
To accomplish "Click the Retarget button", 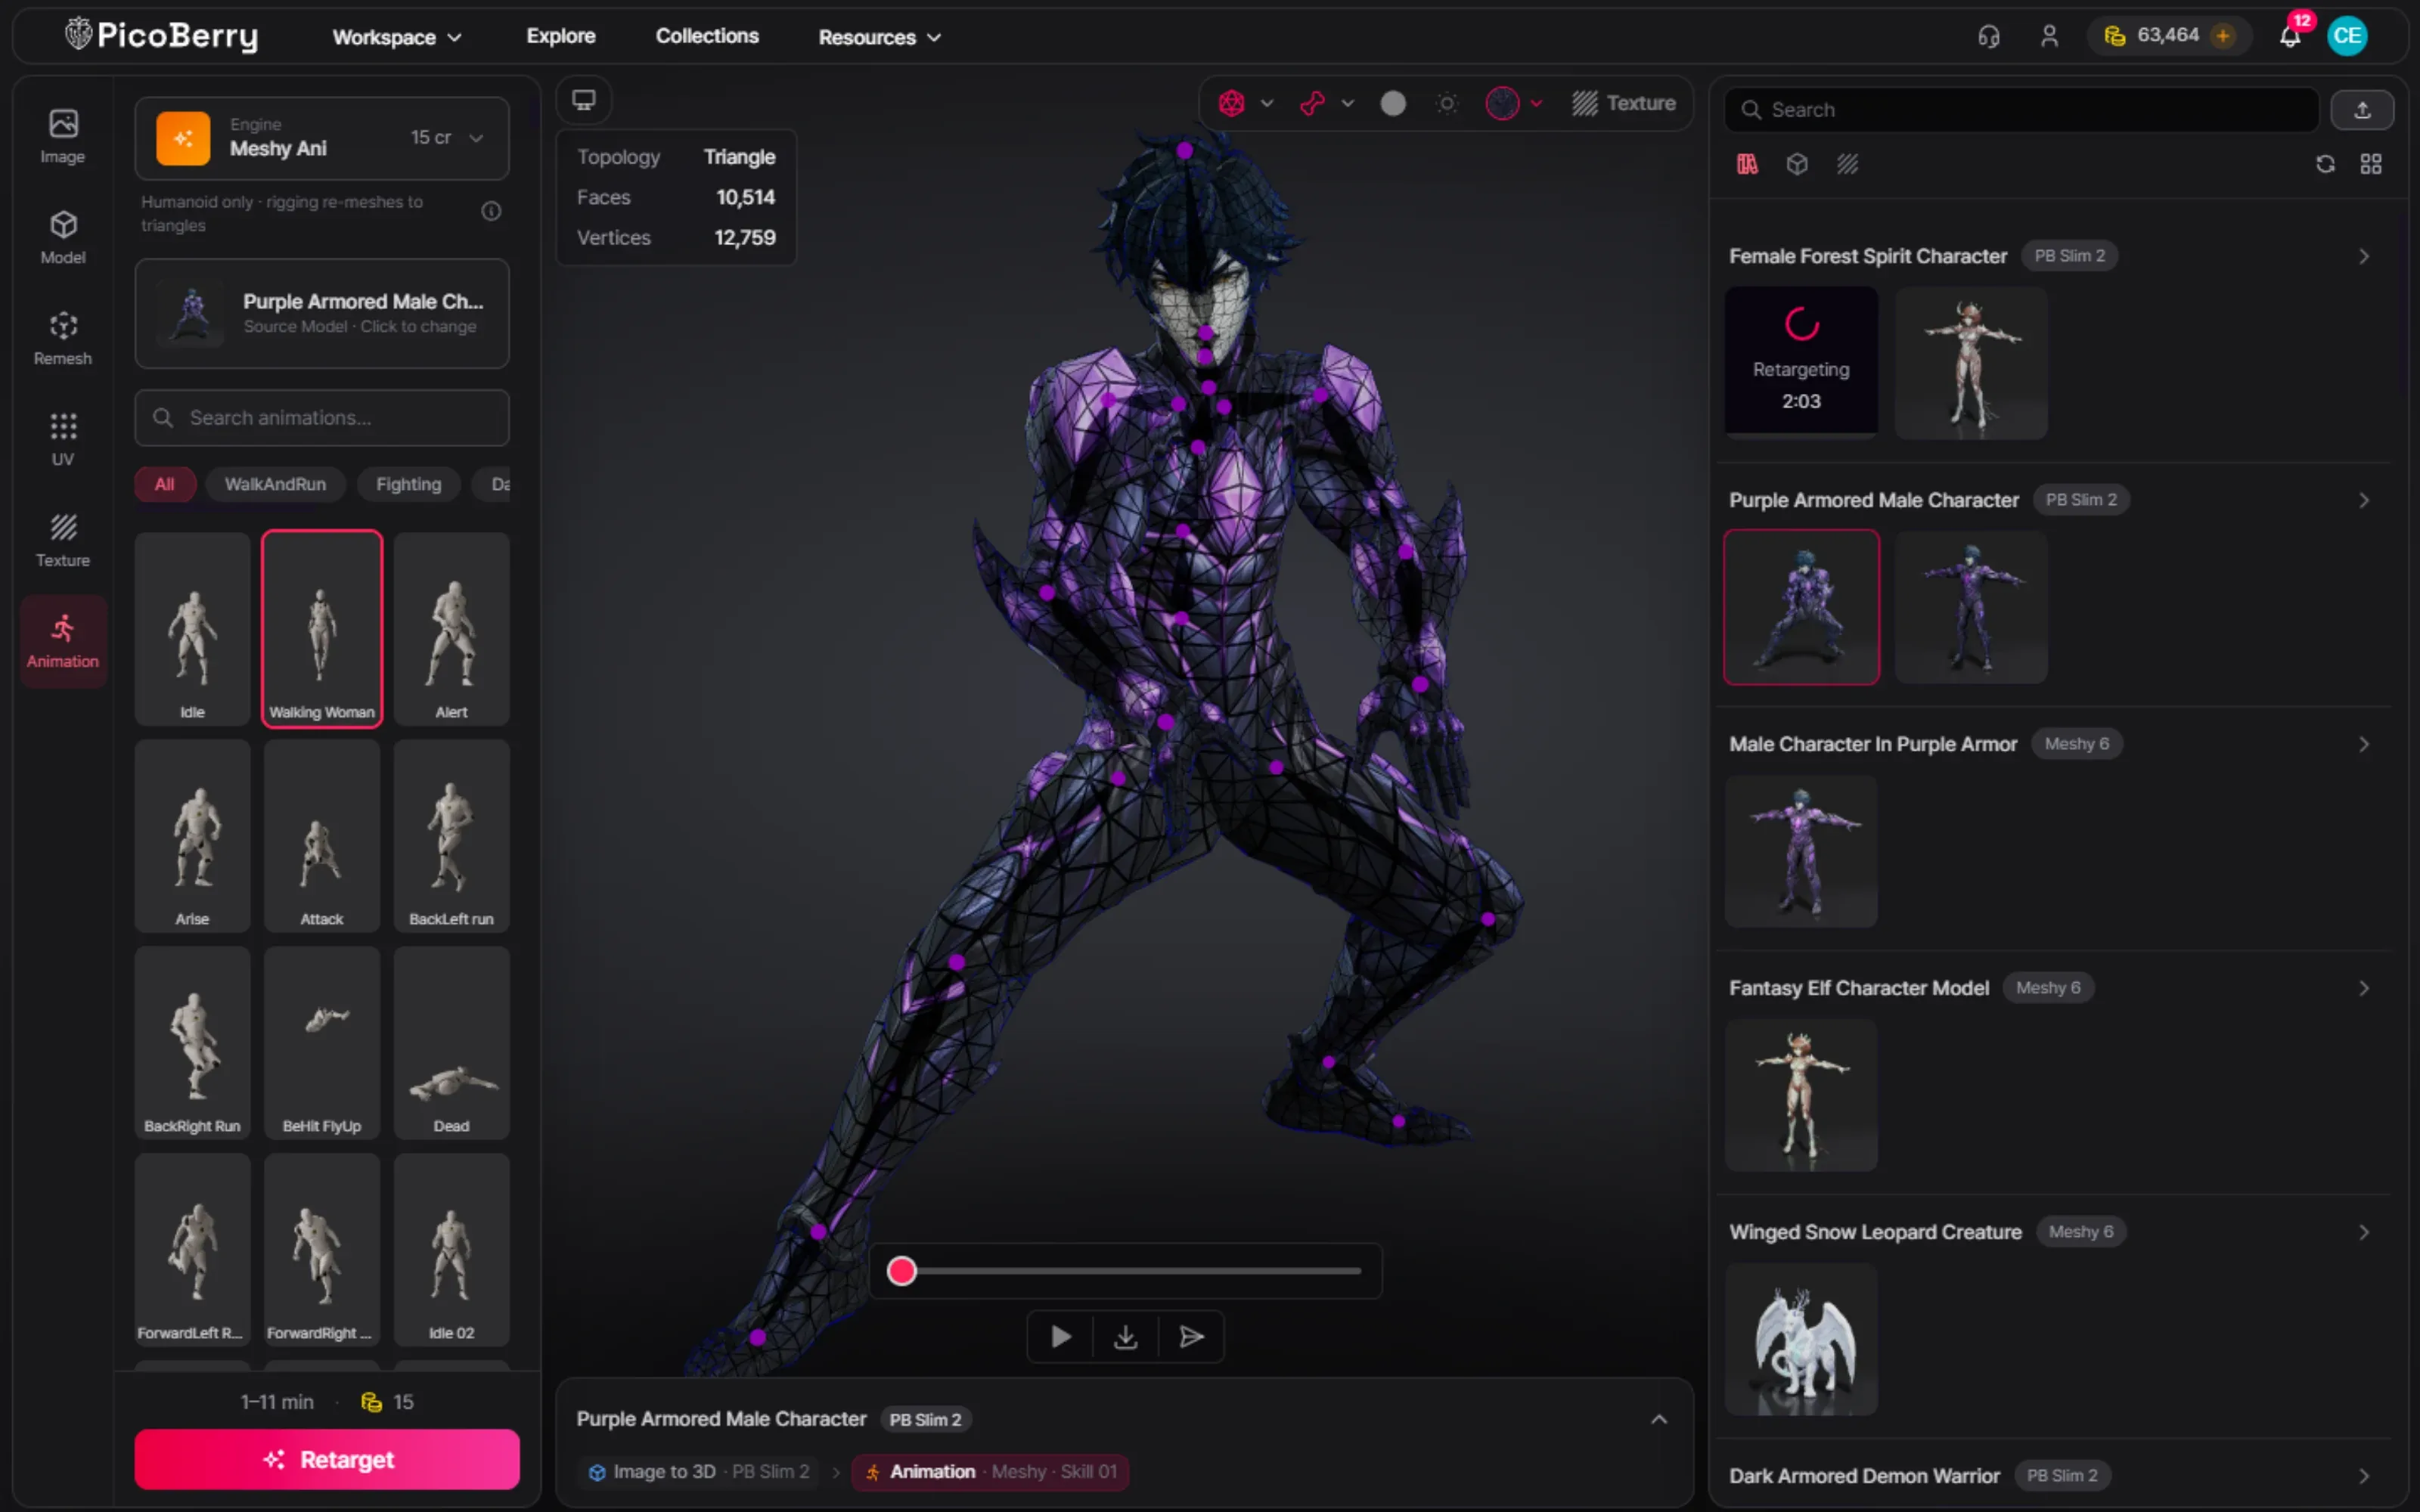I will (x=327, y=1459).
